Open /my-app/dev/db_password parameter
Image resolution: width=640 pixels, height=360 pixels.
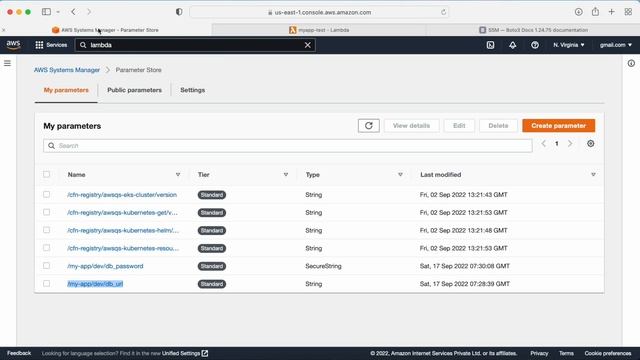pyautogui.click(x=105, y=266)
